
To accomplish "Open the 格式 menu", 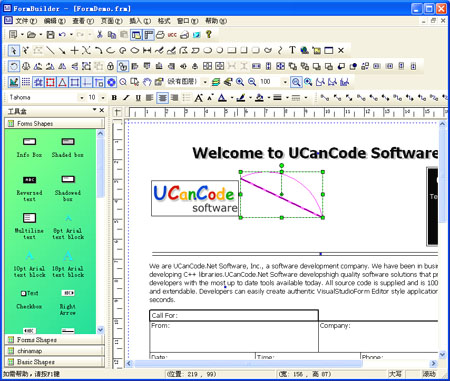I will tap(164, 21).
